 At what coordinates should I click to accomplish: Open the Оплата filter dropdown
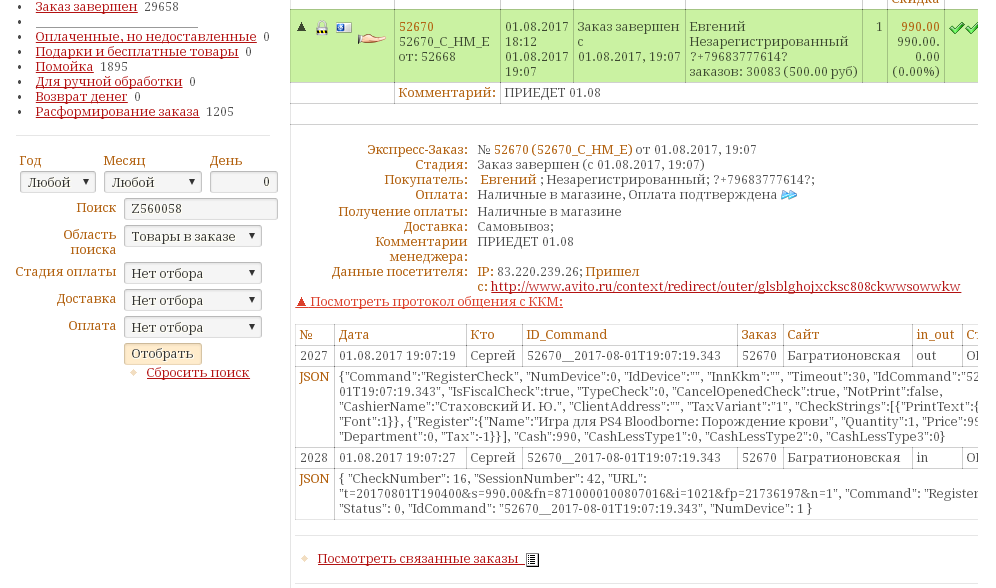click(193, 327)
